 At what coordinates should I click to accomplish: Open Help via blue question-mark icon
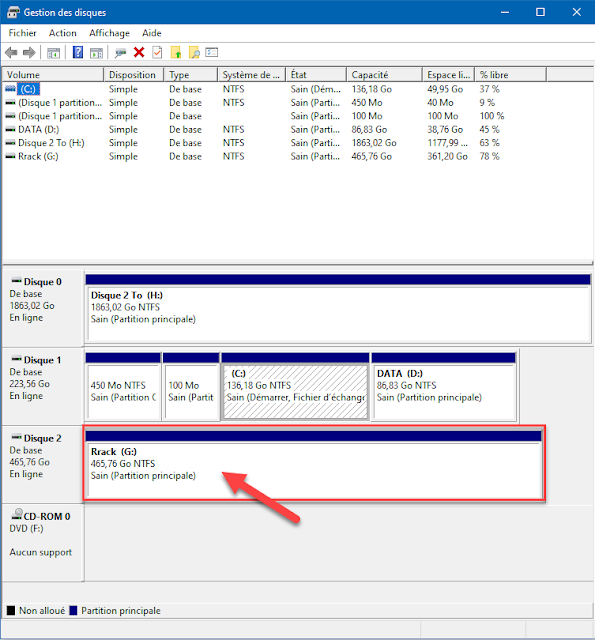pos(78,53)
